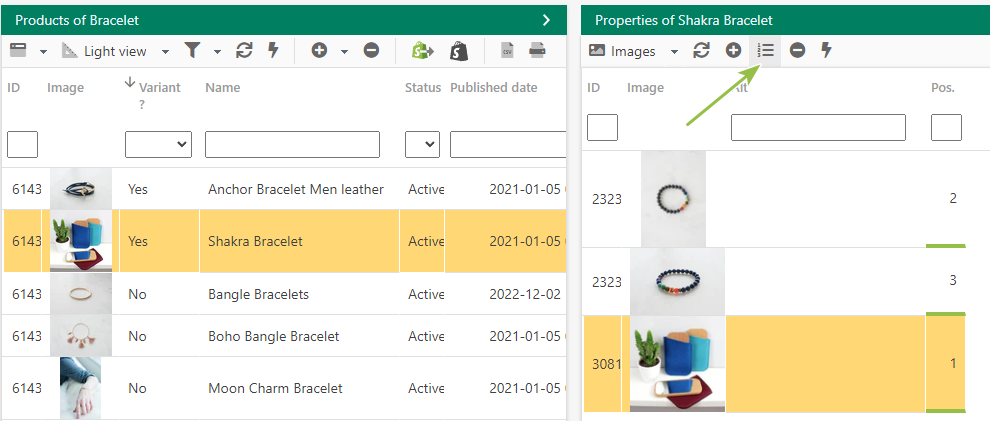The image size is (990, 421).
Task: Print the products list
Action: pyautogui.click(x=537, y=51)
